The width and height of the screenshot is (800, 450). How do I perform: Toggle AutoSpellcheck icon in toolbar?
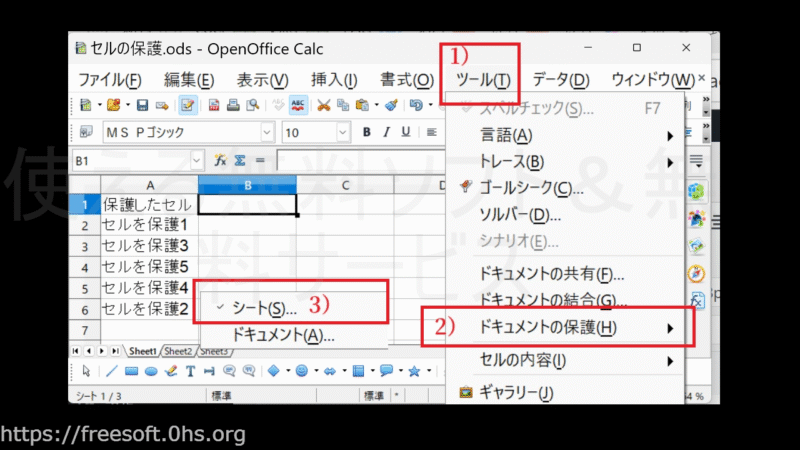298,105
